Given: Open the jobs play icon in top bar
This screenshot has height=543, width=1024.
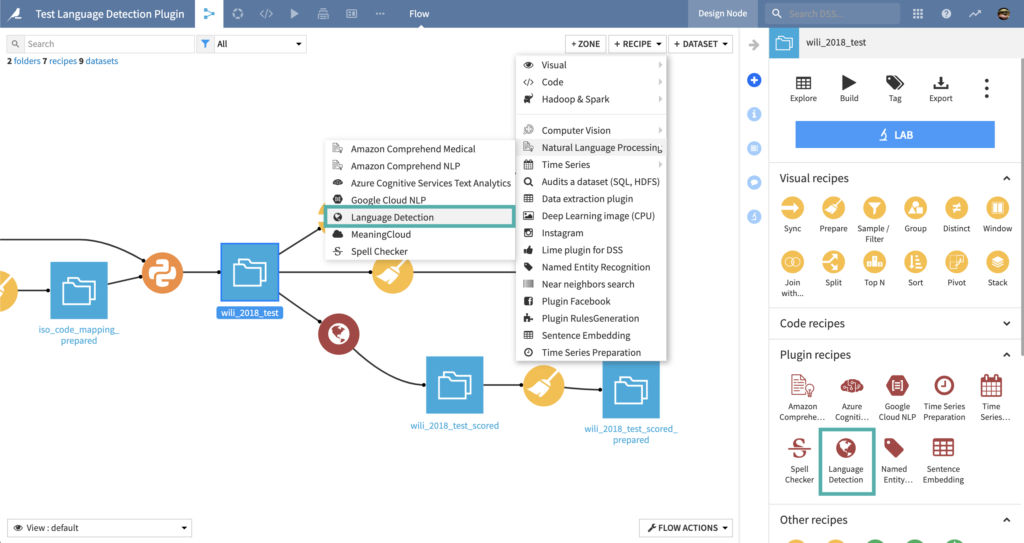Looking at the screenshot, I should 295,14.
